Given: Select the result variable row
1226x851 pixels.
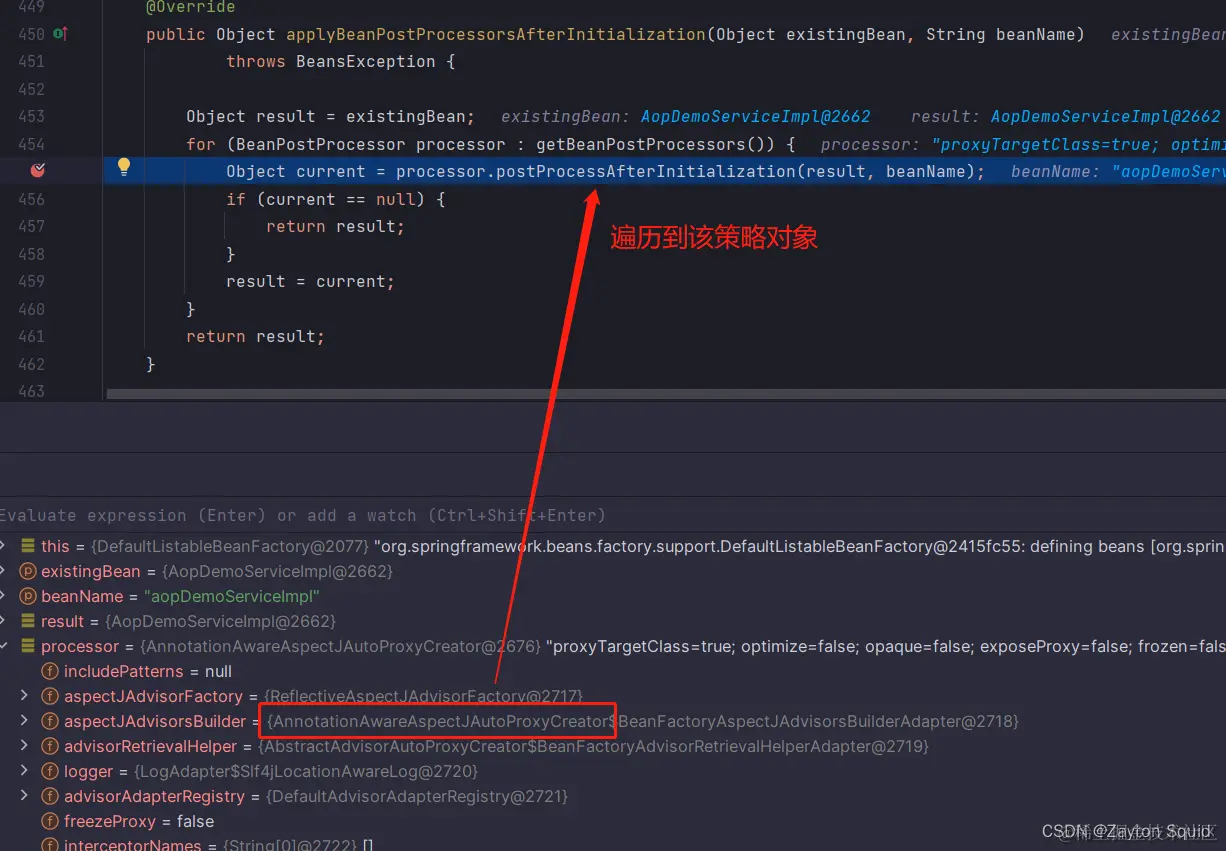Looking at the screenshot, I should coord(613,621).
